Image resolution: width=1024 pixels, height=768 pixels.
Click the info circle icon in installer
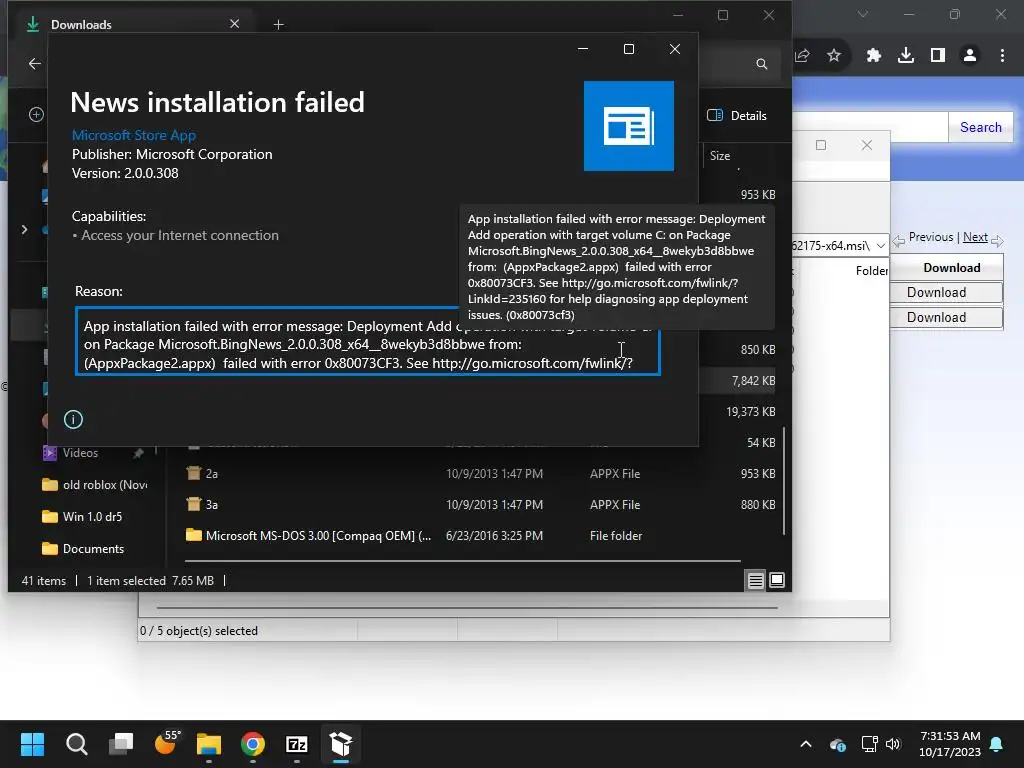[x=73, y=419]
